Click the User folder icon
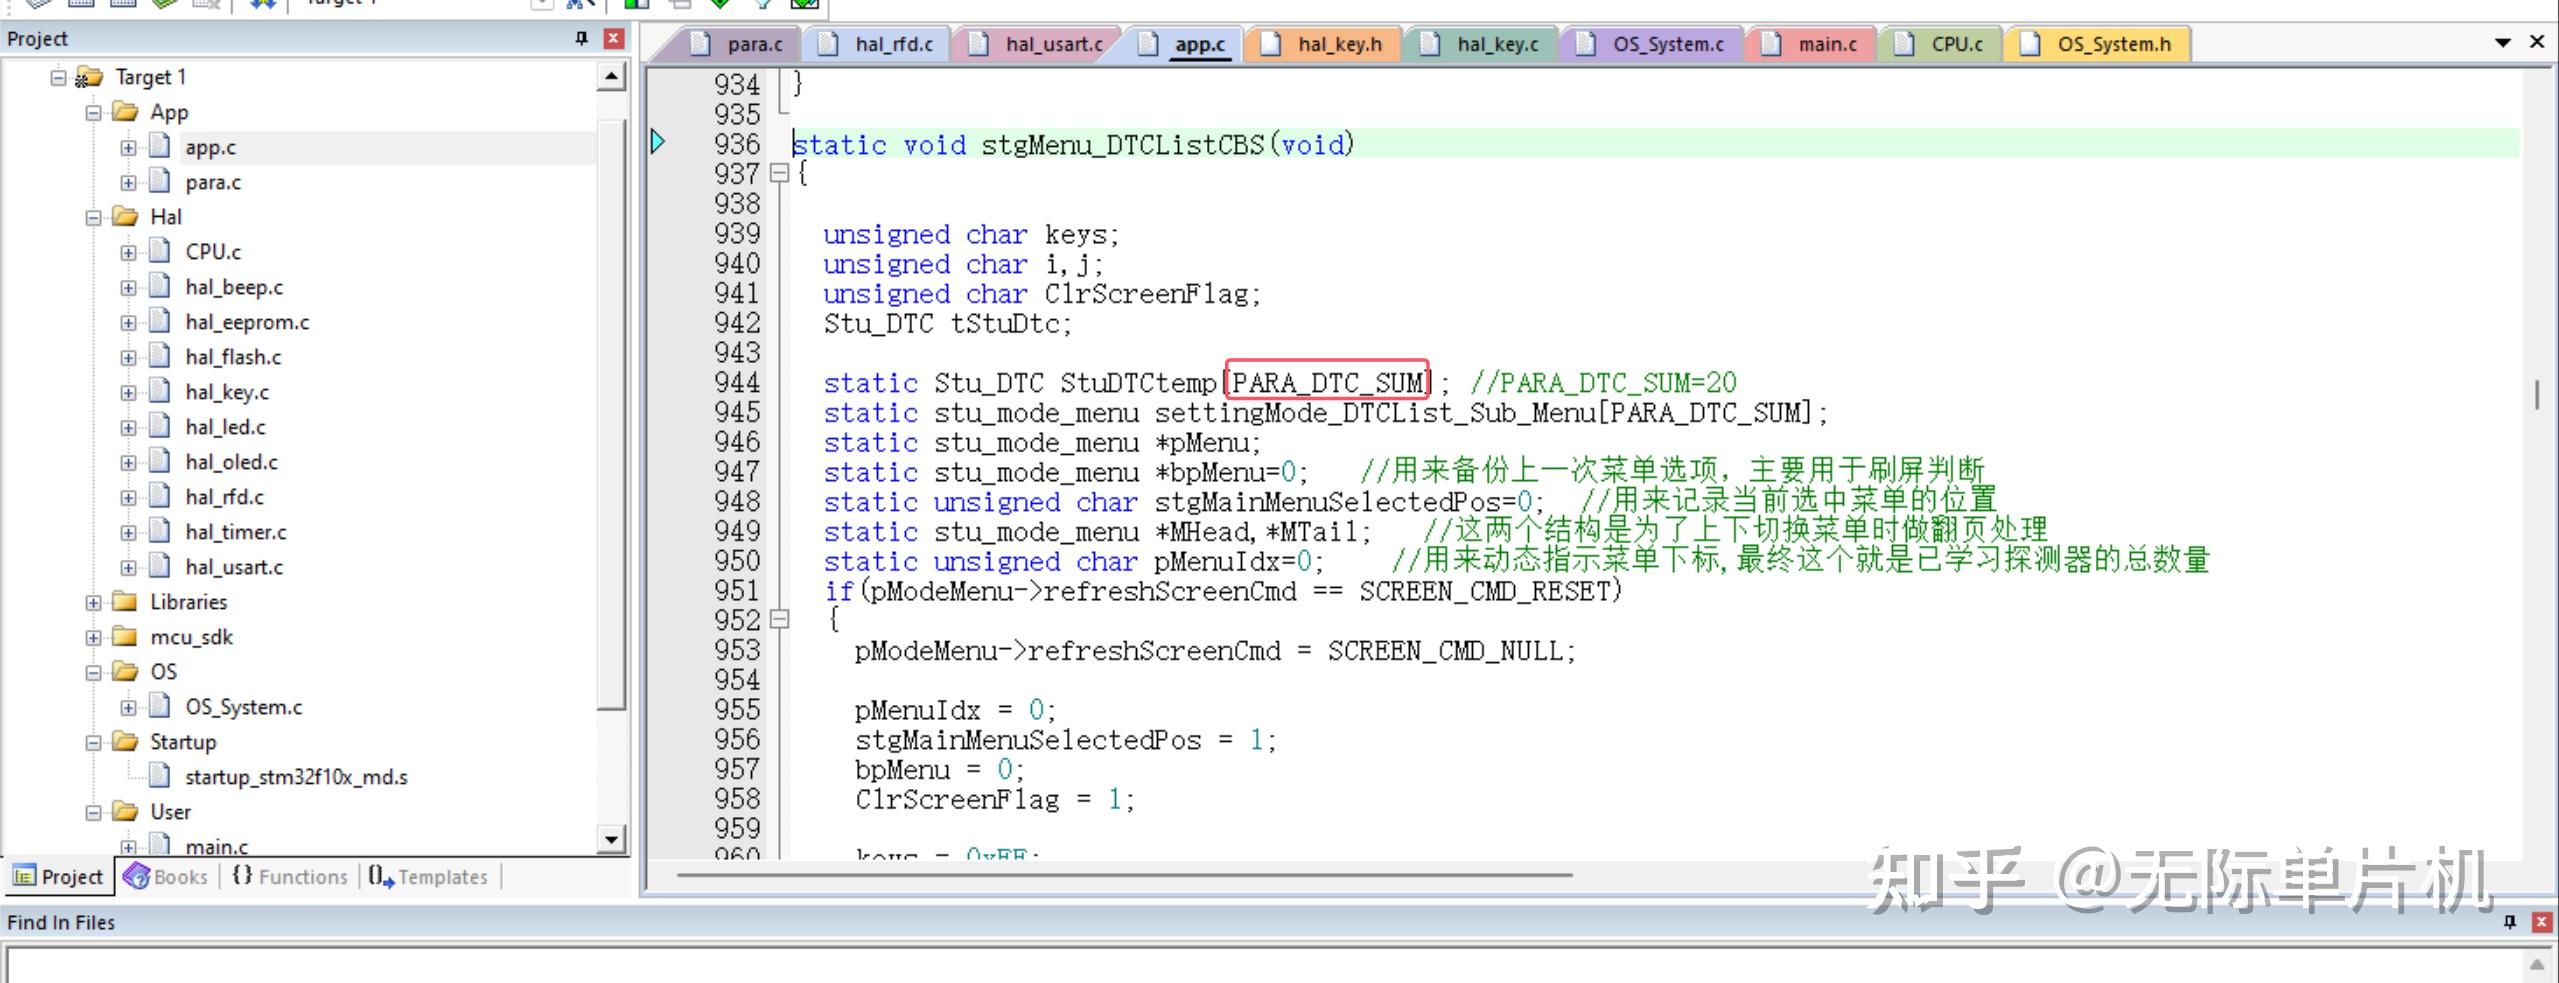Viewport: 2559px width, 983px height. tap(125, 811)
